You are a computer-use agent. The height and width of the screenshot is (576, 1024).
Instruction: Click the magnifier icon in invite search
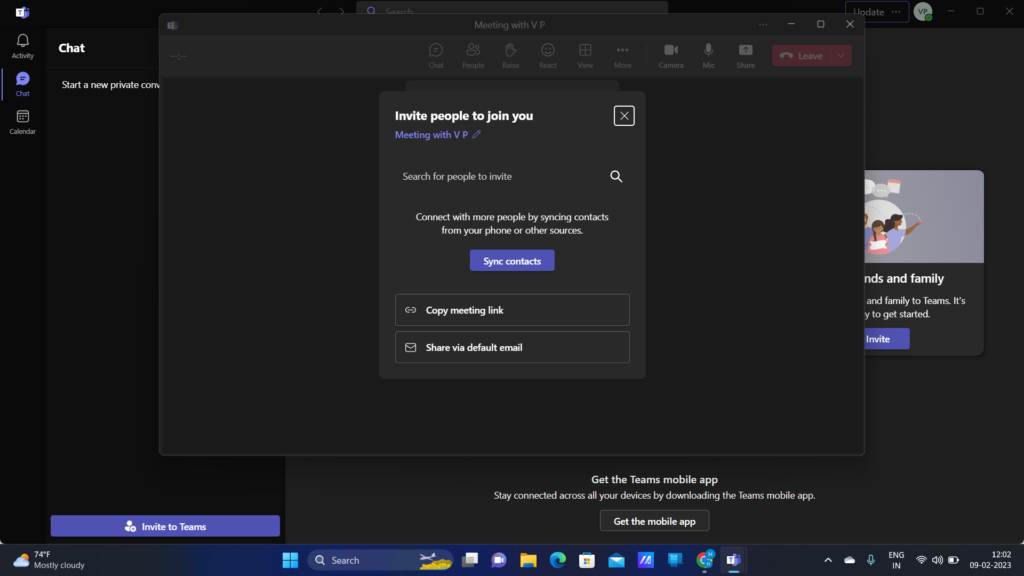pos(616,176)
